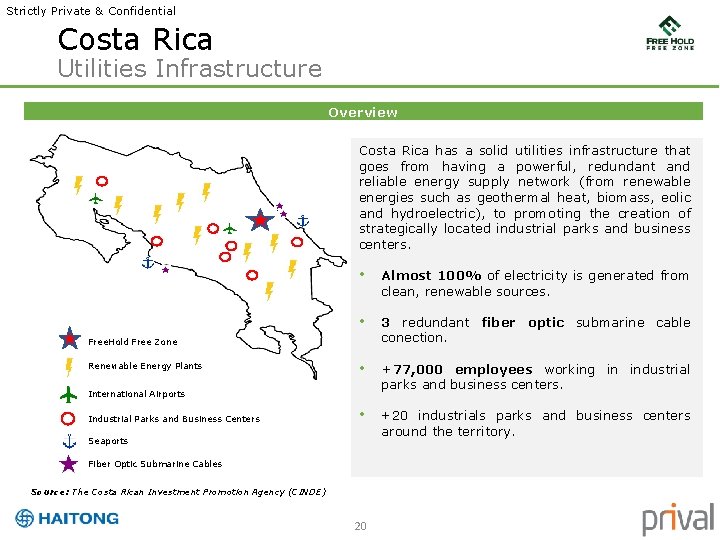Viewport: 720px width, 540px height.
Task: Click the 'Industrial Parks and Business Centers' label
Action: click(174, 419)
